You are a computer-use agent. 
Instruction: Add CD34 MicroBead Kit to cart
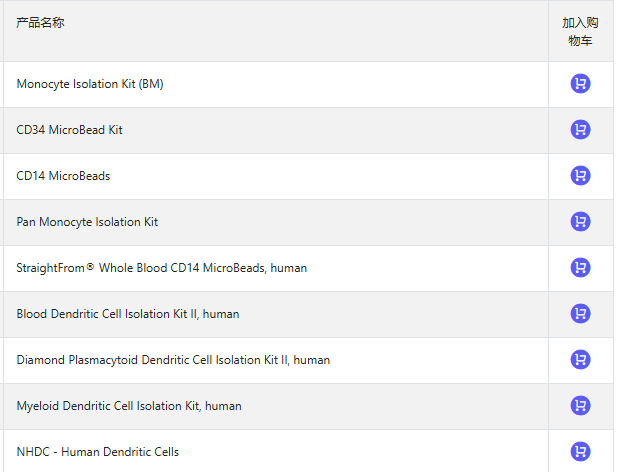point(580,130)
